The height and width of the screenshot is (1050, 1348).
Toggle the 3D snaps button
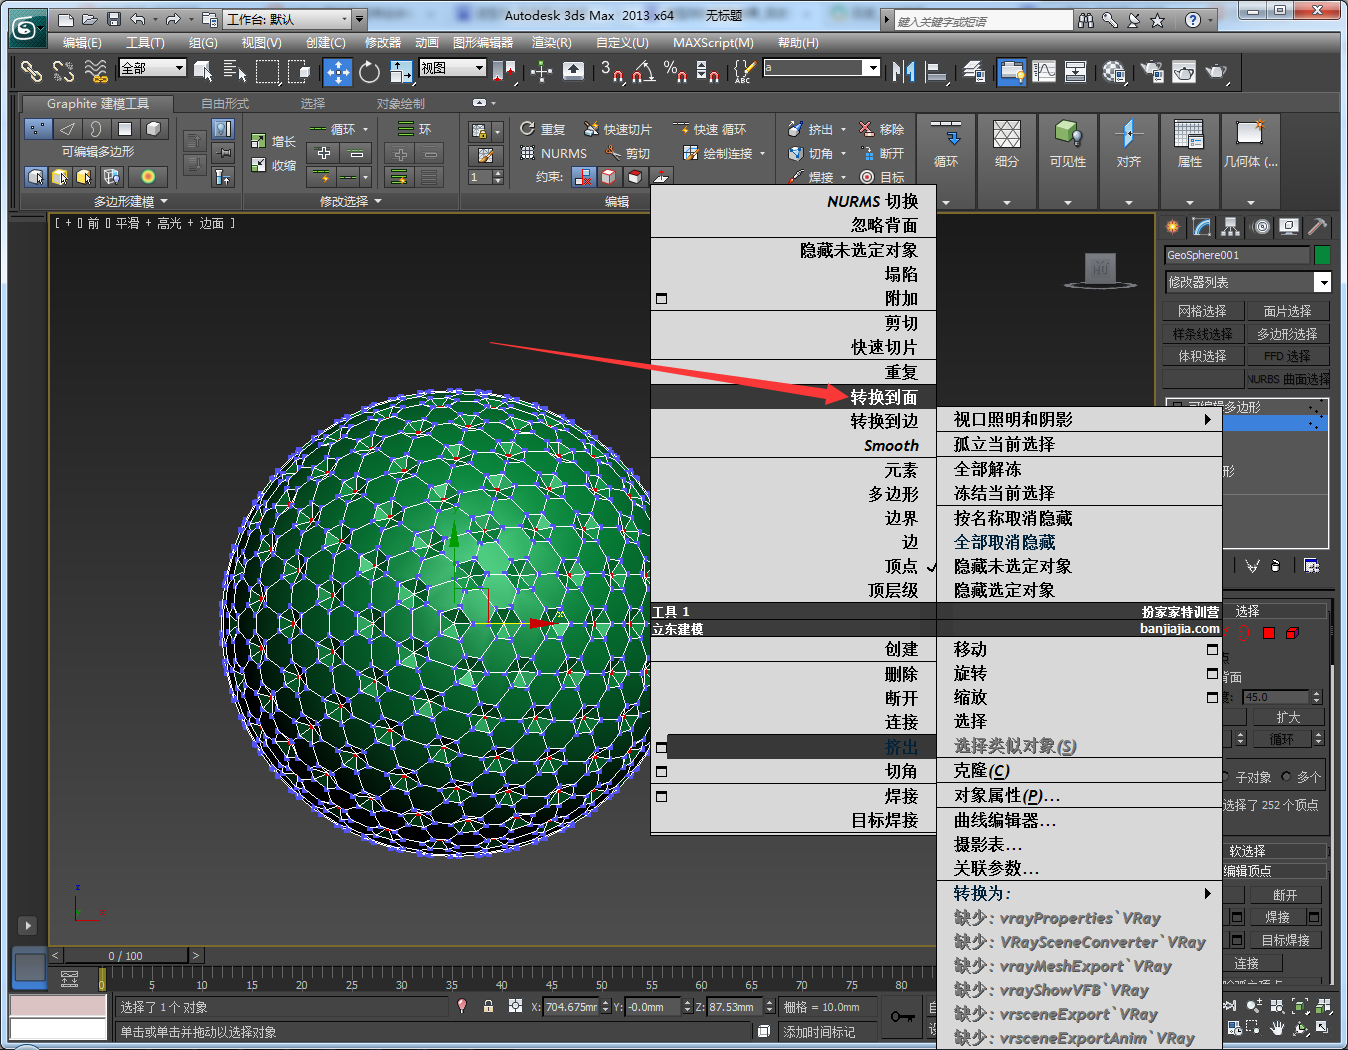click(x=612, y=72)
